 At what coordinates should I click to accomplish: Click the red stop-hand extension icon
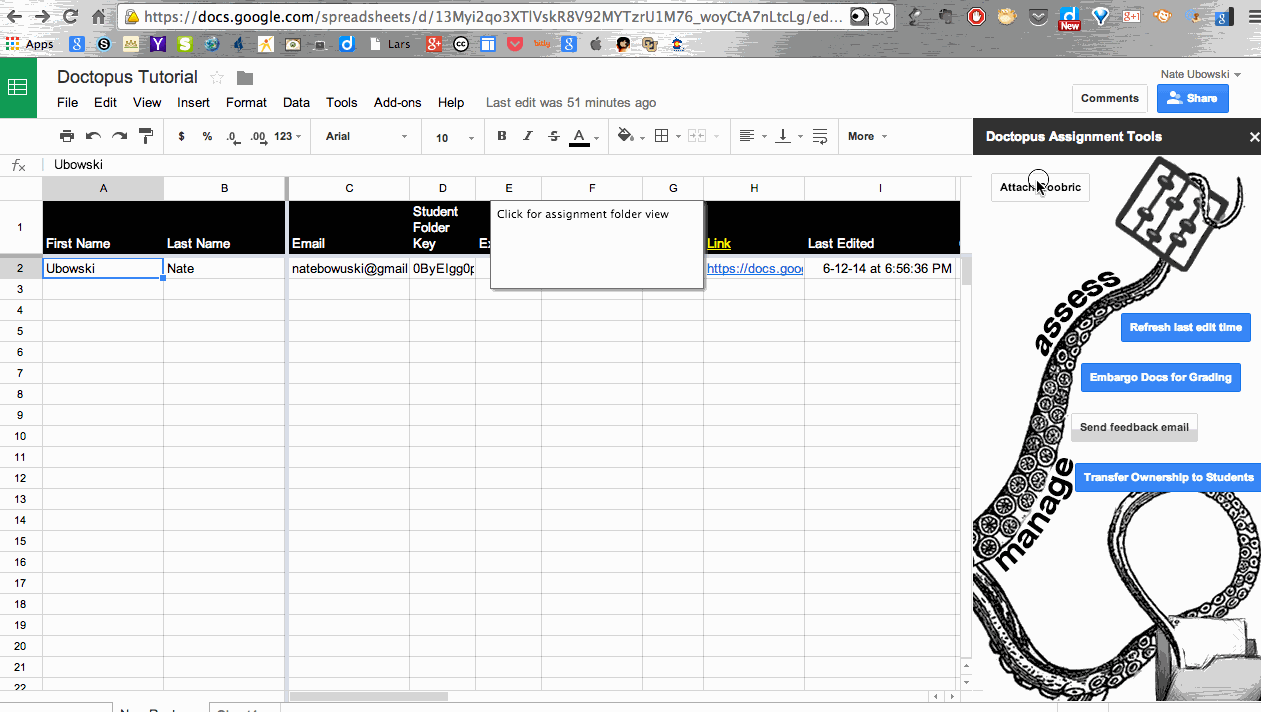pyautogui.click(x=976, y=16)
